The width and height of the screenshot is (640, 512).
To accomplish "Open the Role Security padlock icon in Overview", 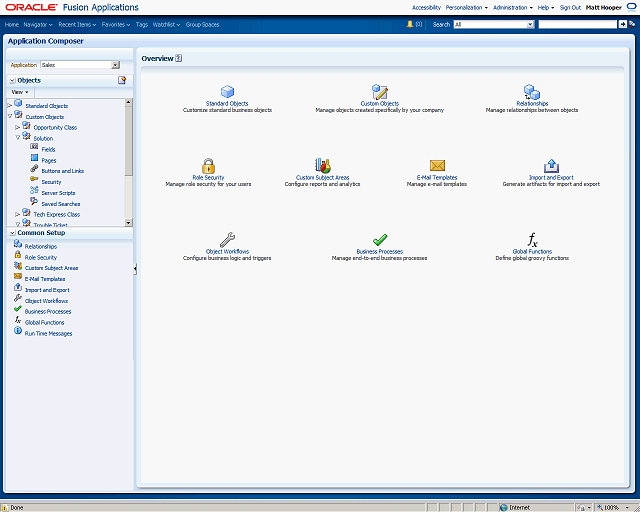I will (208, 166).
